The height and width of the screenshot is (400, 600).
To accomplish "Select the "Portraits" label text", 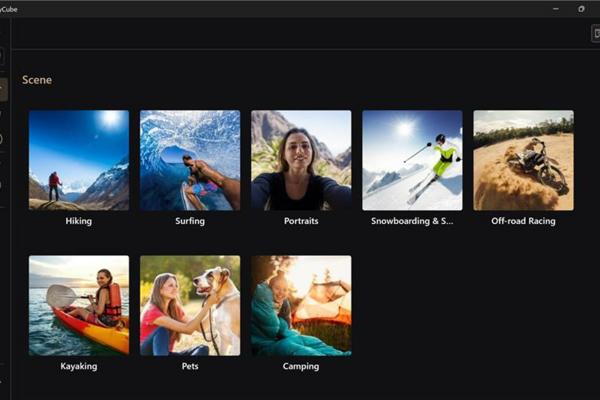I will click(301, 221).
